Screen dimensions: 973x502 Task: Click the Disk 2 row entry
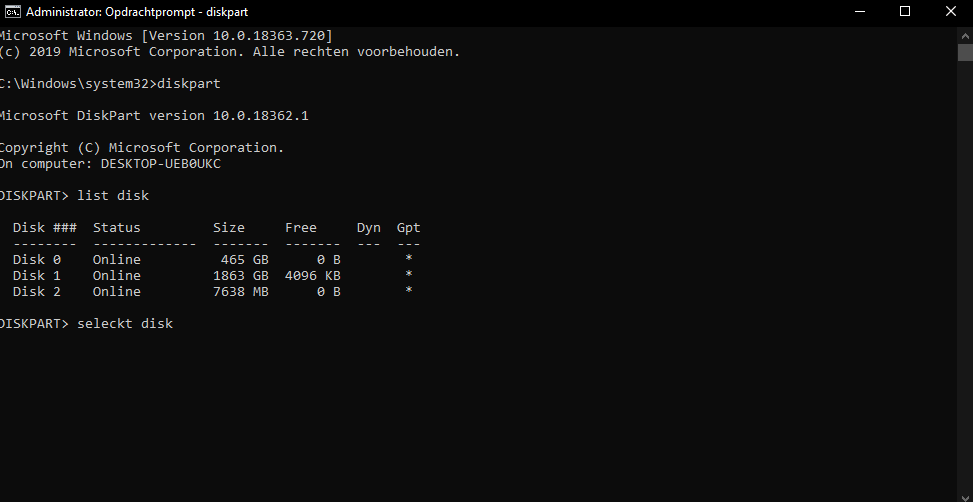click(x=213, y=292)
